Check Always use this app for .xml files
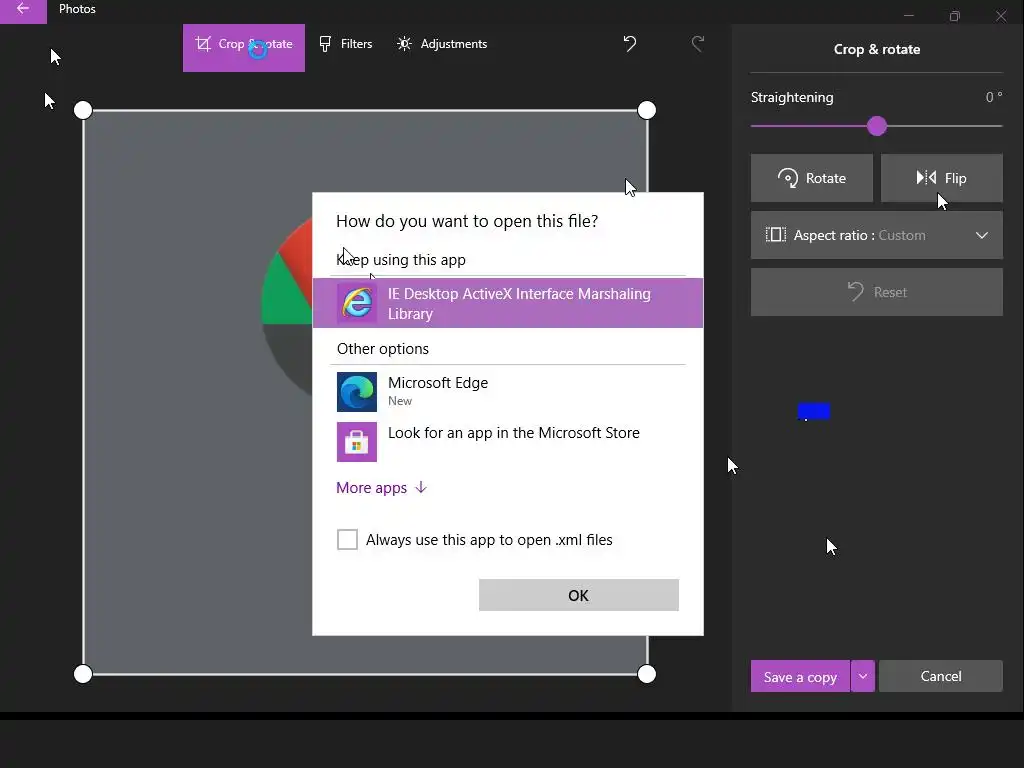This screenshot has width=1024, height=768. [x=347, y=539]
